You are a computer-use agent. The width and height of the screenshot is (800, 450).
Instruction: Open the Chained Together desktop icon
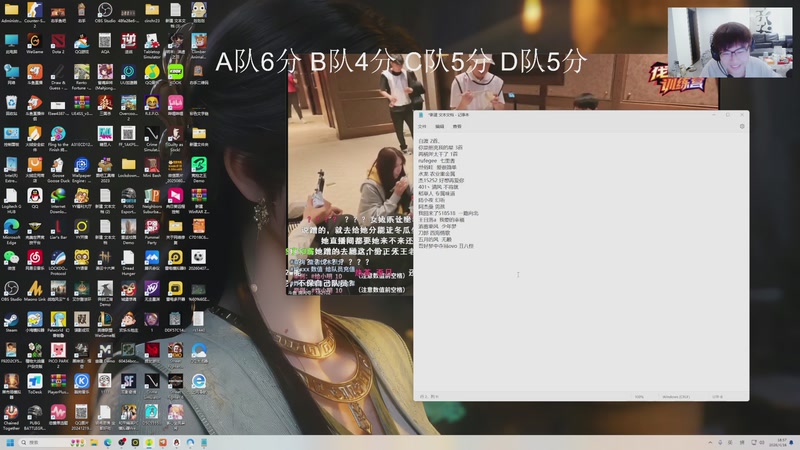[11, 418]
